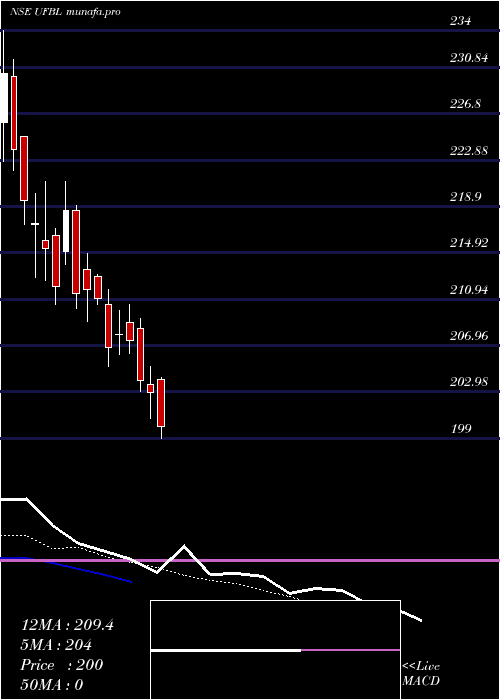Click the 226.8 price axis label

(x=465, y=104)
